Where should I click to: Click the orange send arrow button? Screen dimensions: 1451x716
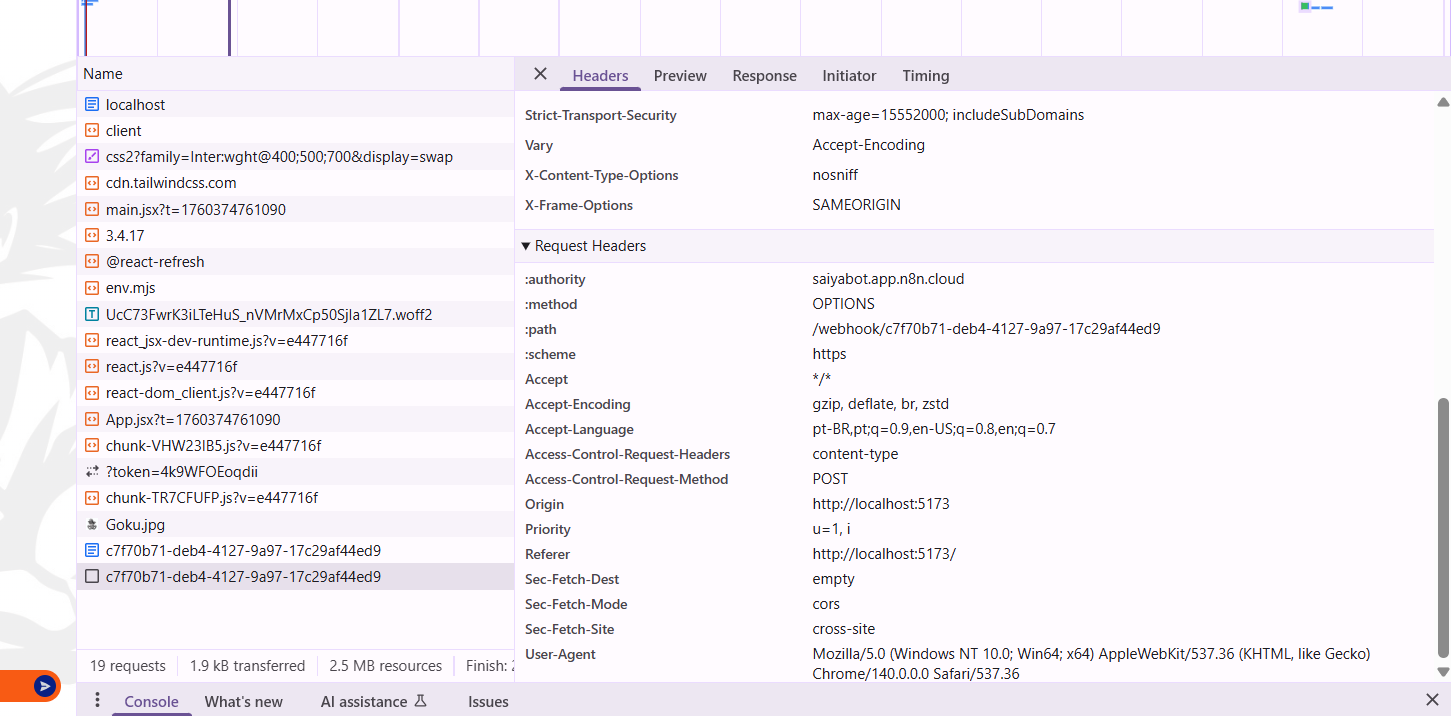(x=44, y=686)
